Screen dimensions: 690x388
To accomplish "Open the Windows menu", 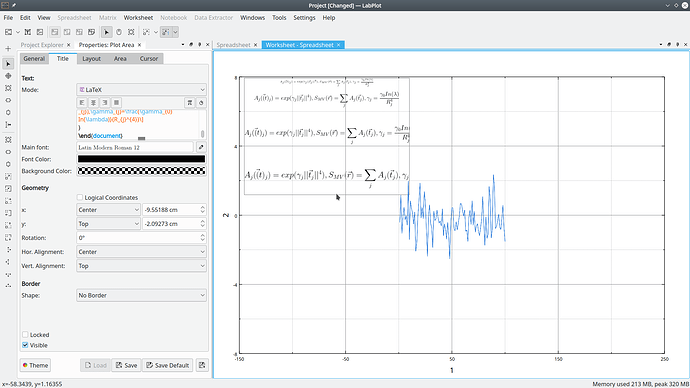I will [x=253, y=18].
